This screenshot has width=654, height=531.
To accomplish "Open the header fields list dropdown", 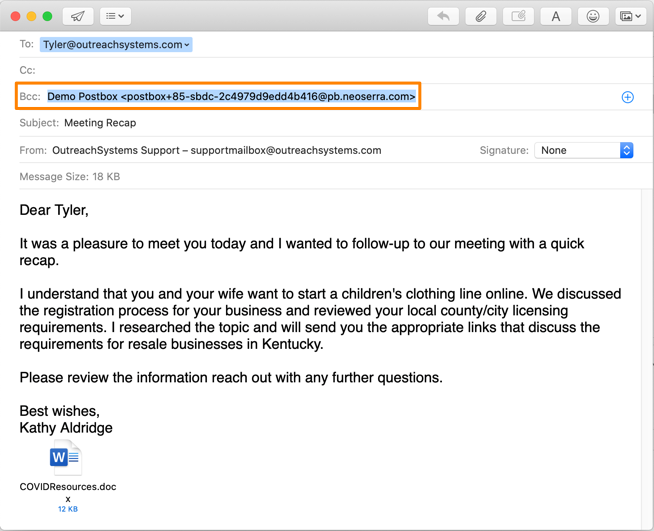I will click(x=115, y=16).
